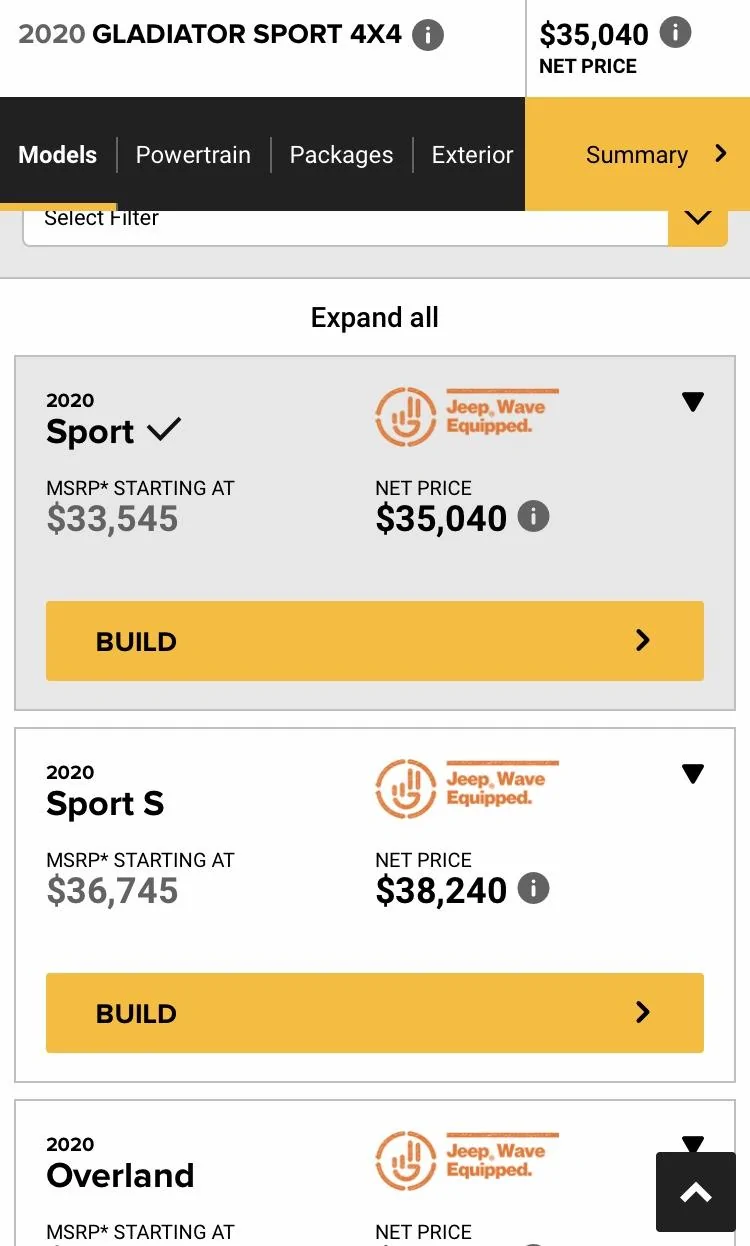Tap info icon next to header $35,040 price
Screen dimensions: 750x1246
coord(675,33)
